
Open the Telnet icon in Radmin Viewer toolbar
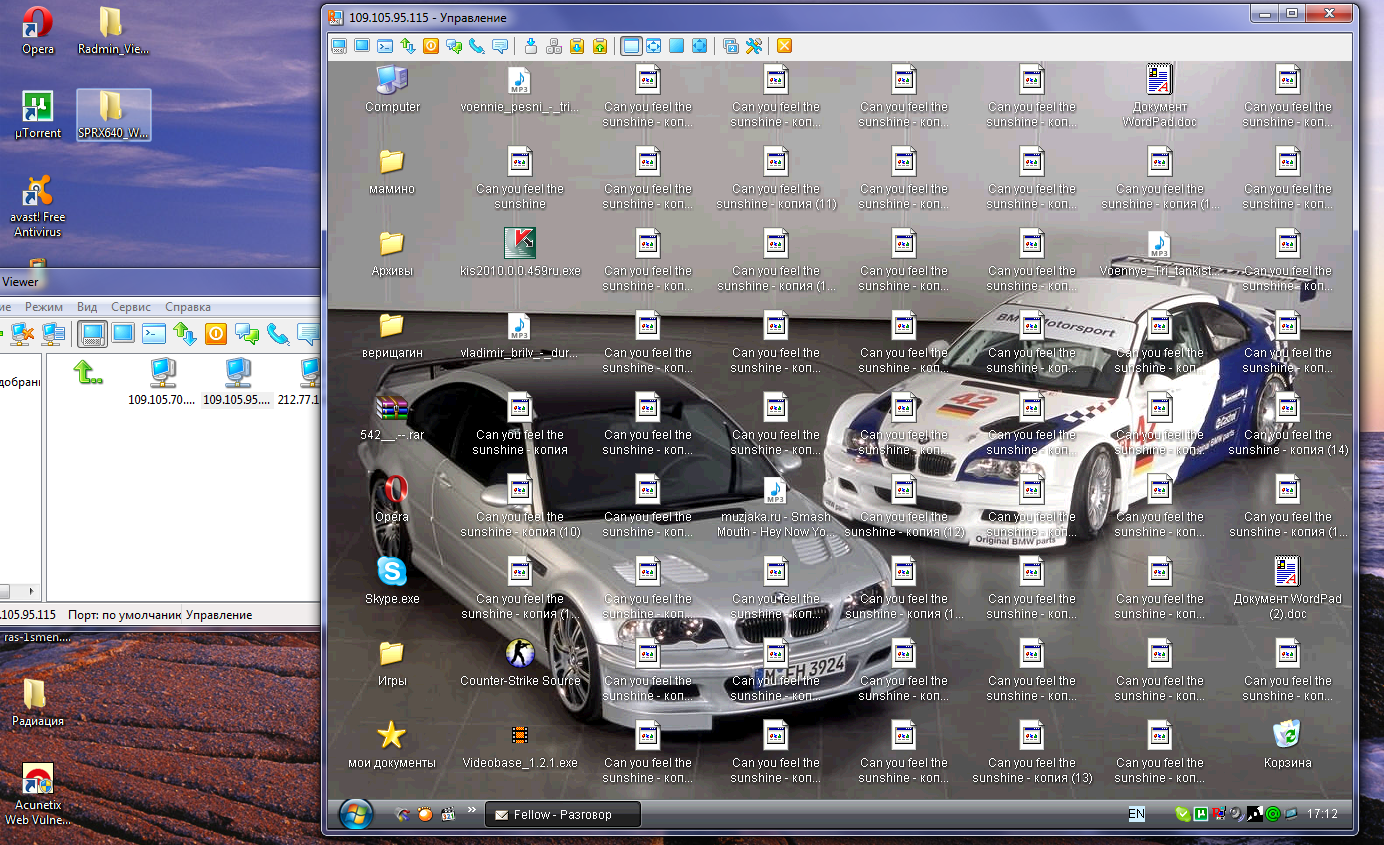(x=154, y=334)
